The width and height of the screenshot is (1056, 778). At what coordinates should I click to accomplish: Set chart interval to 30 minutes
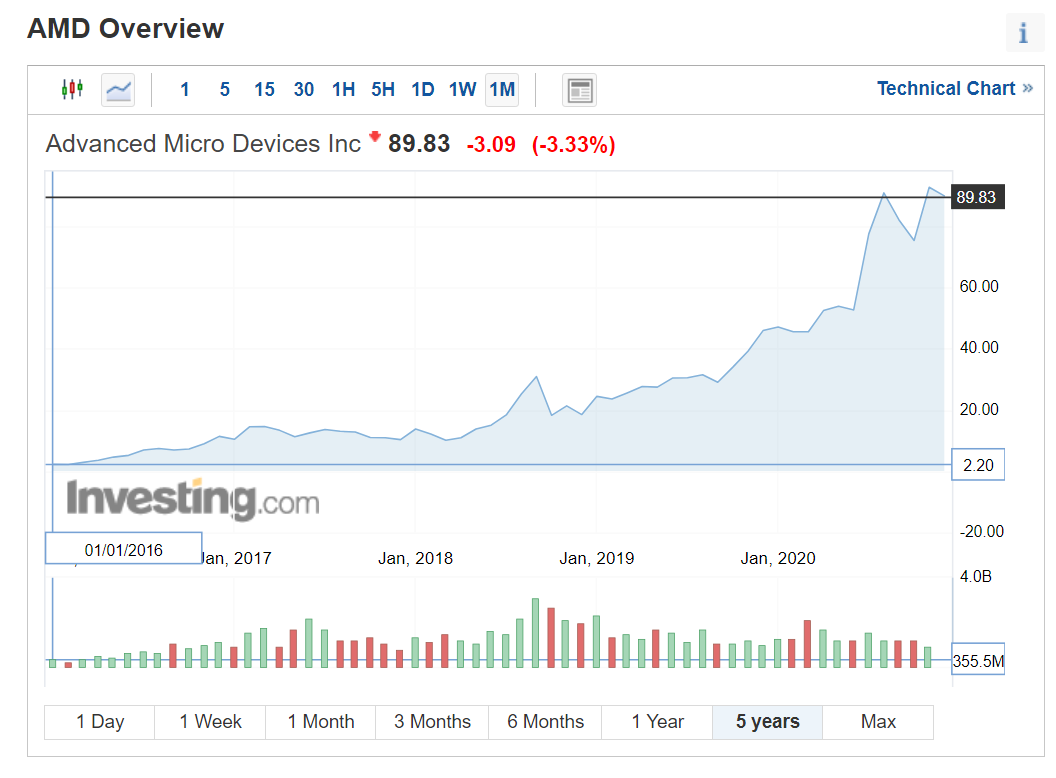pyautogui.click(x=304, y=90)
